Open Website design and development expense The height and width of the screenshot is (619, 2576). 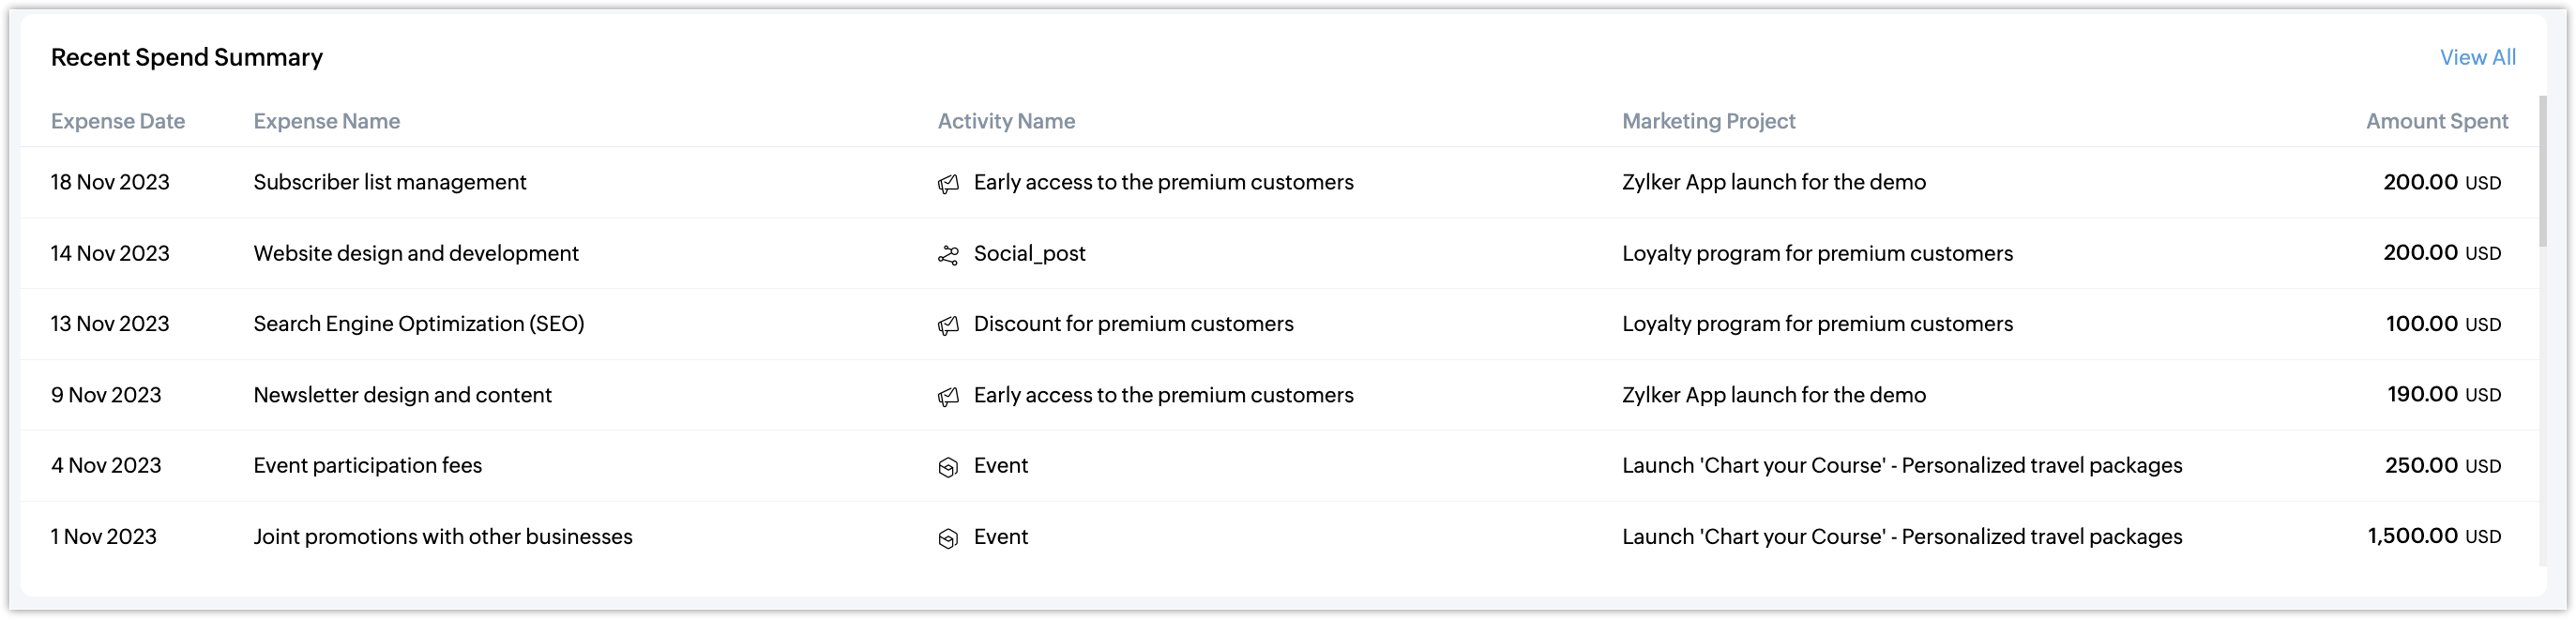416,253
